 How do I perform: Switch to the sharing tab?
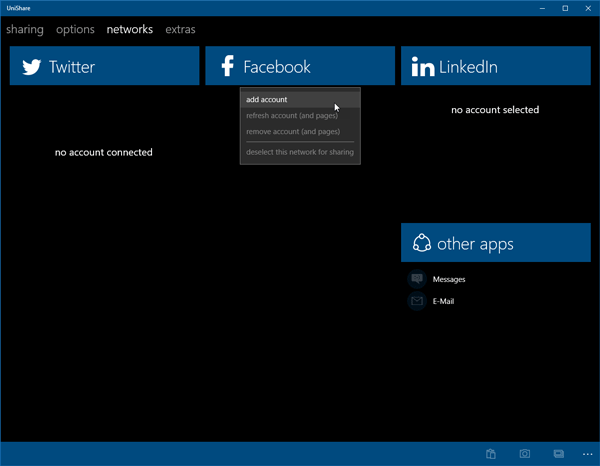pyautogui.click(x=25, y=30)
